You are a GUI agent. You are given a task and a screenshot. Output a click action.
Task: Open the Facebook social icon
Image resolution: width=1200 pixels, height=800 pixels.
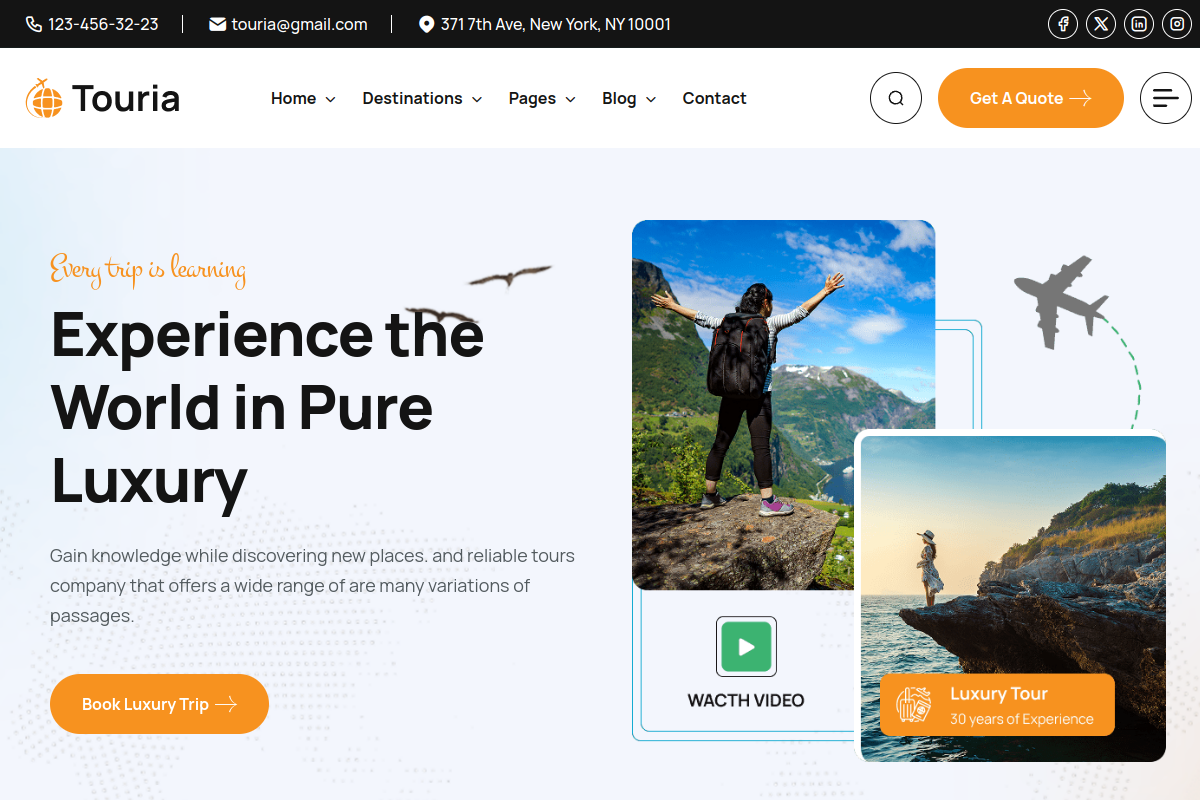click(x=1063, y=24)
